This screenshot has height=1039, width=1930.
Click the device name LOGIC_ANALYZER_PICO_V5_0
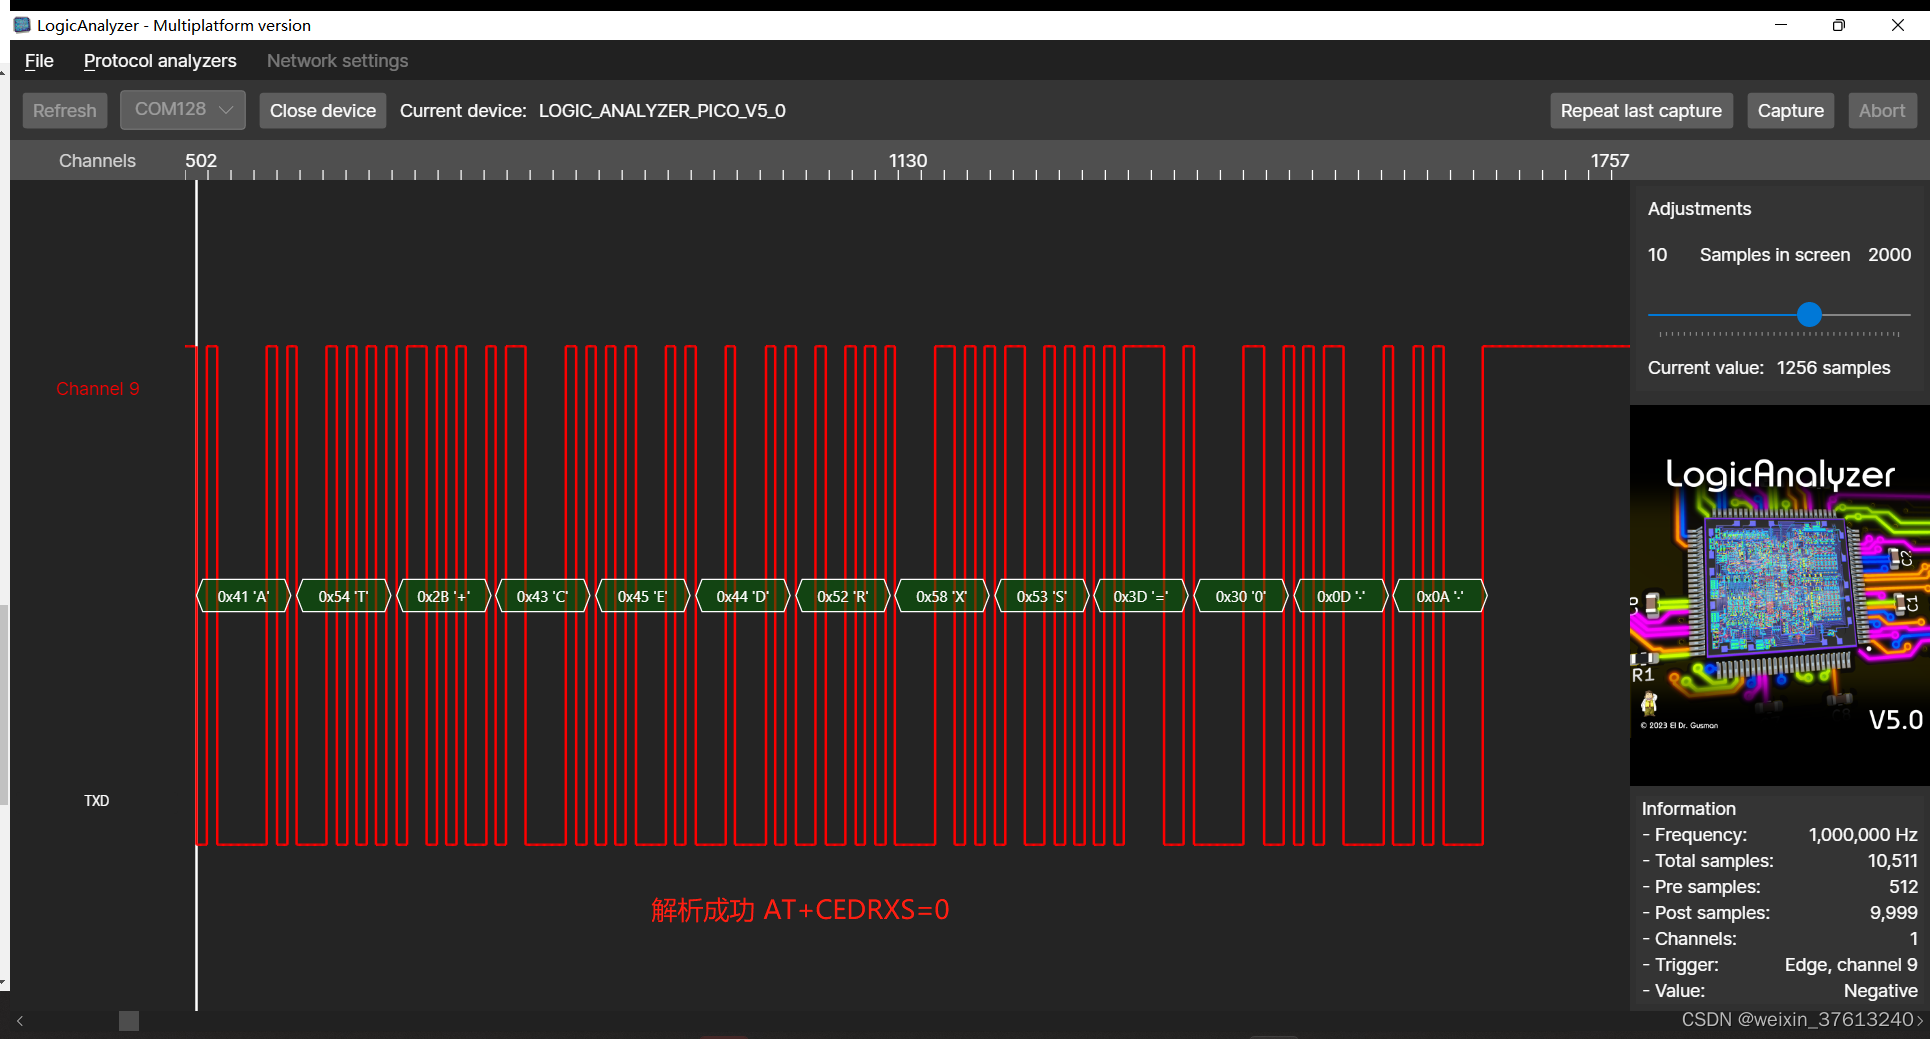click(662, 111)
